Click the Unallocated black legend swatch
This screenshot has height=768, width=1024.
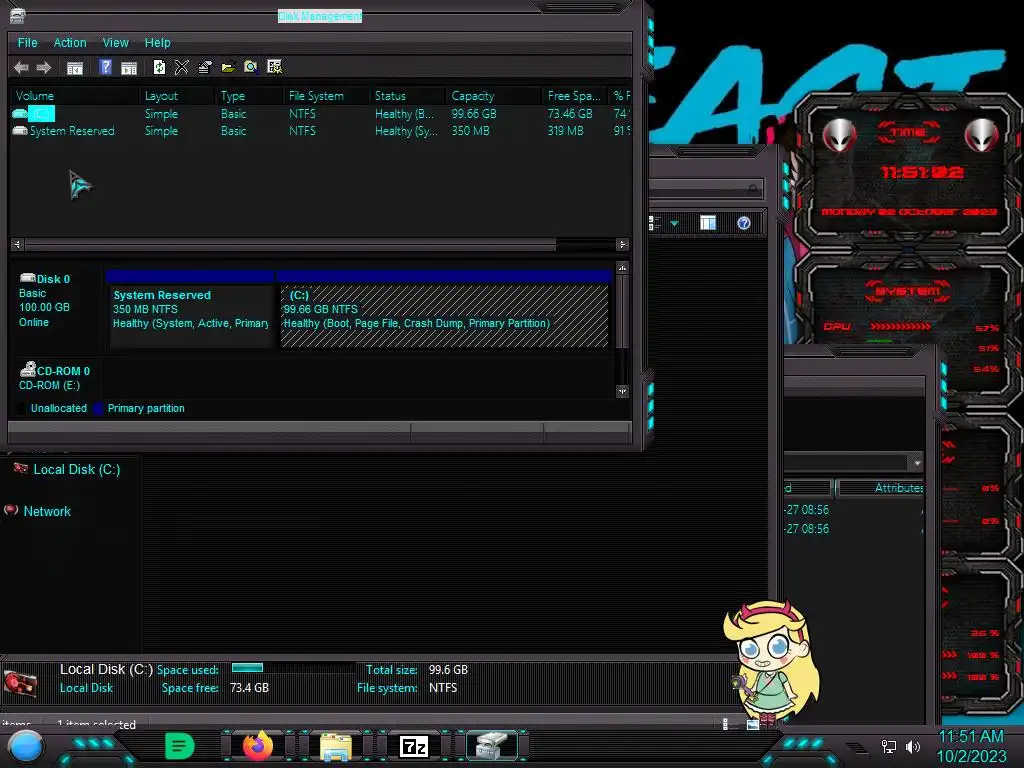pos(20,408)
